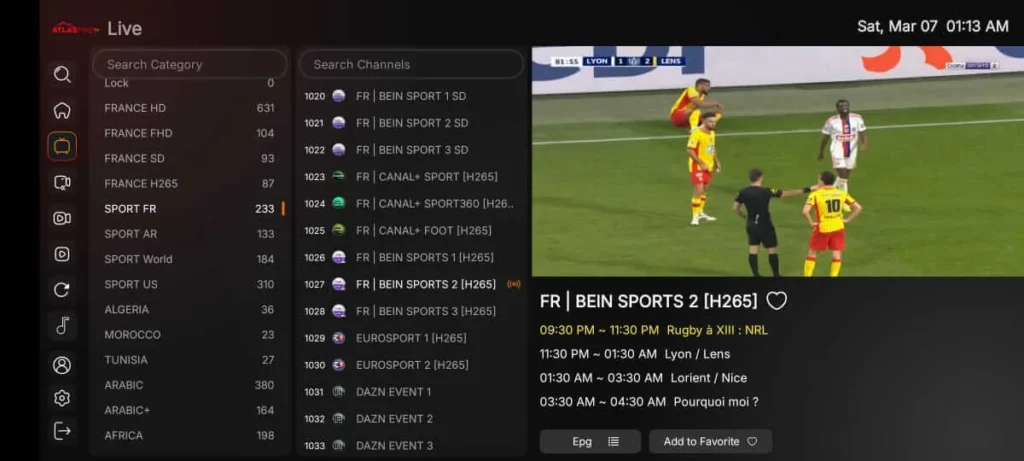This screenshot has width=1024, height=461.
Task: Select the ARABIC+ category
Action: tap(189, 410)
